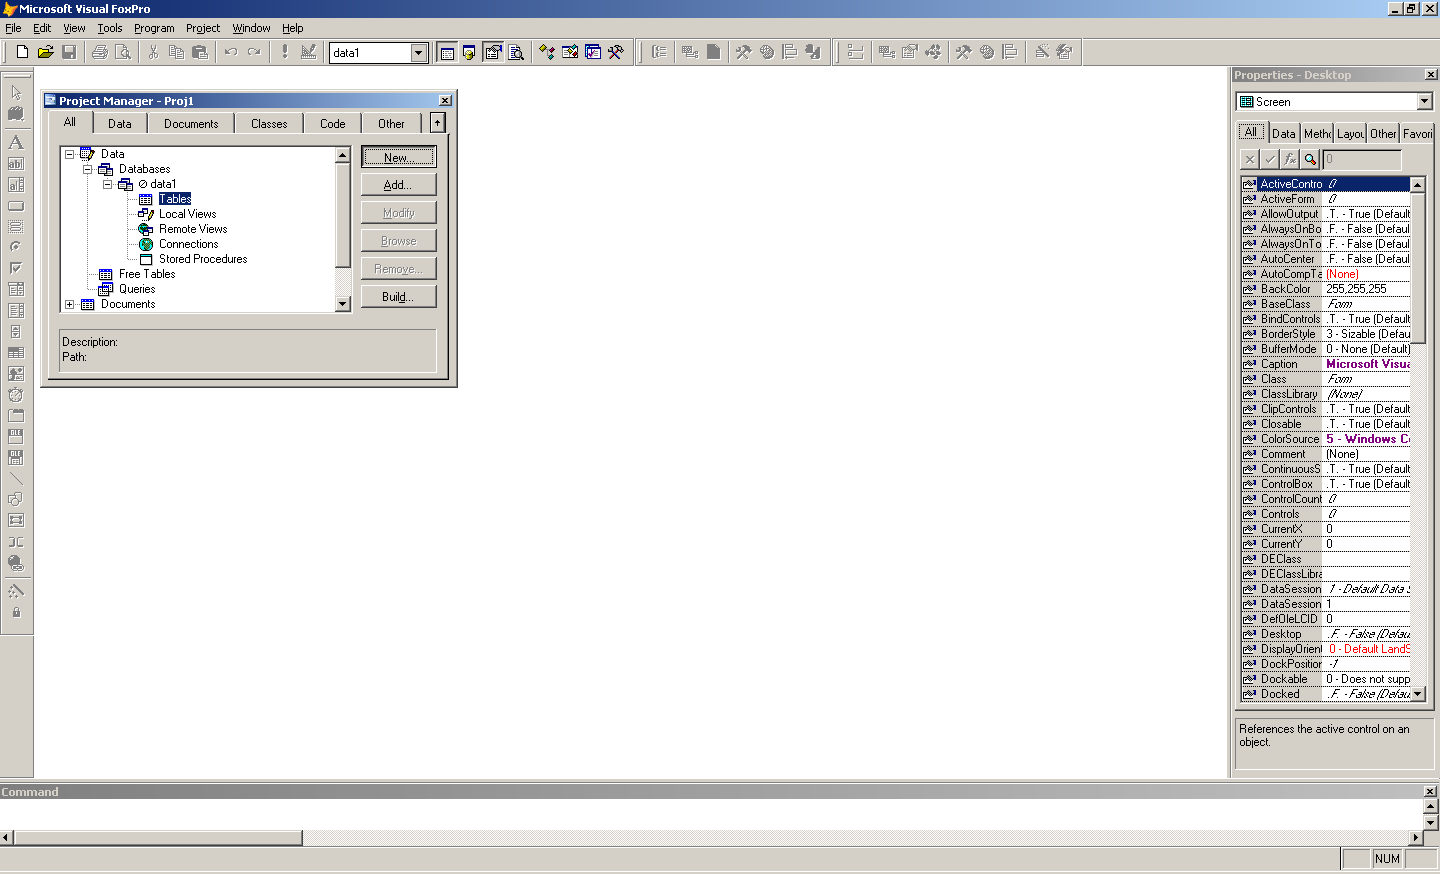Image resolution: width=1440 pixels, height=874 pixels.
Task: Select the Hyperlink globe control tool
Action: tap(16, 563)
